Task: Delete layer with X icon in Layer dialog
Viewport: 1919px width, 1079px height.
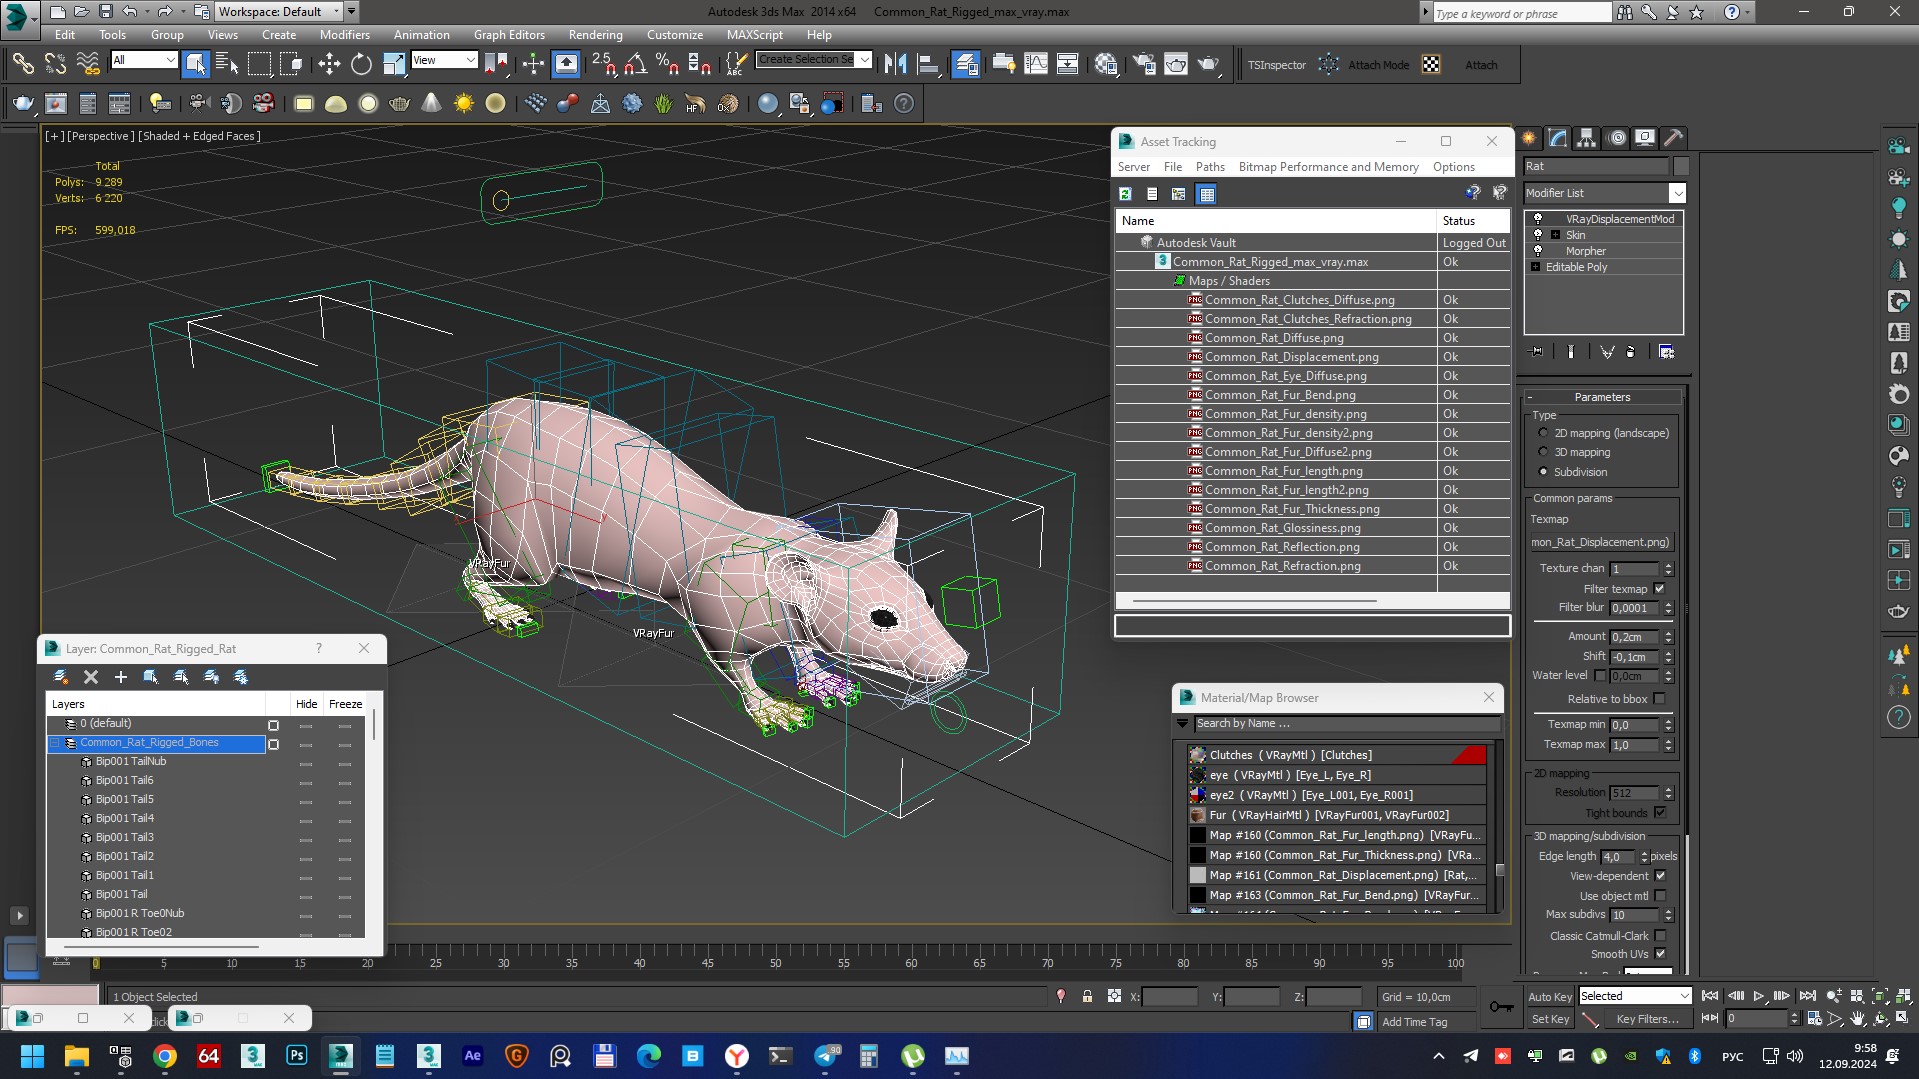Action: pos(91,677)
